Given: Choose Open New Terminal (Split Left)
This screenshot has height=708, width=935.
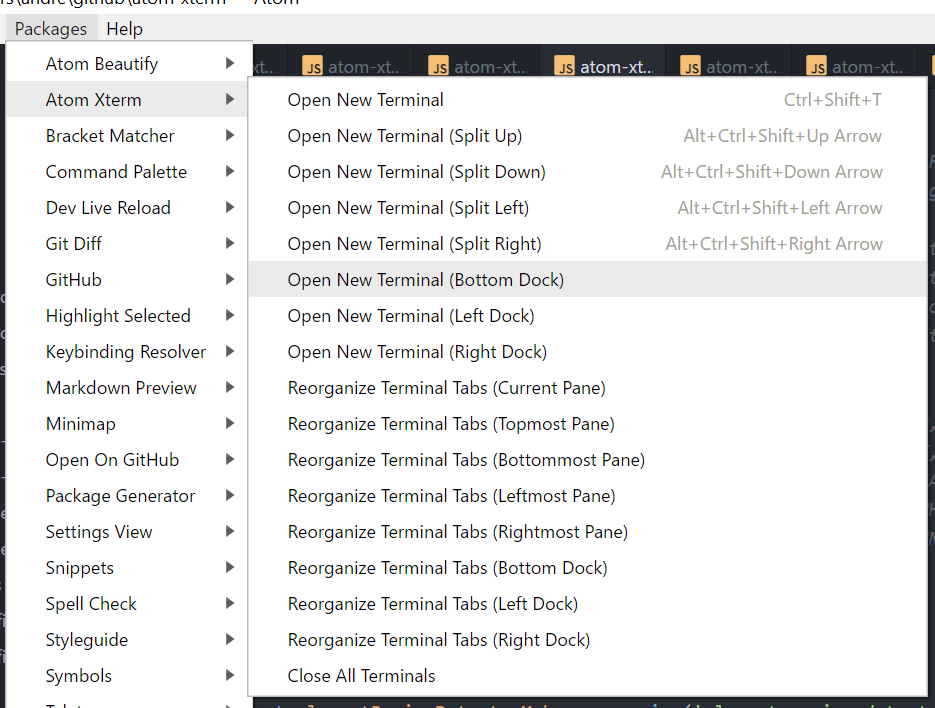Looking at the screenshot, I should (x=587, y=208).
